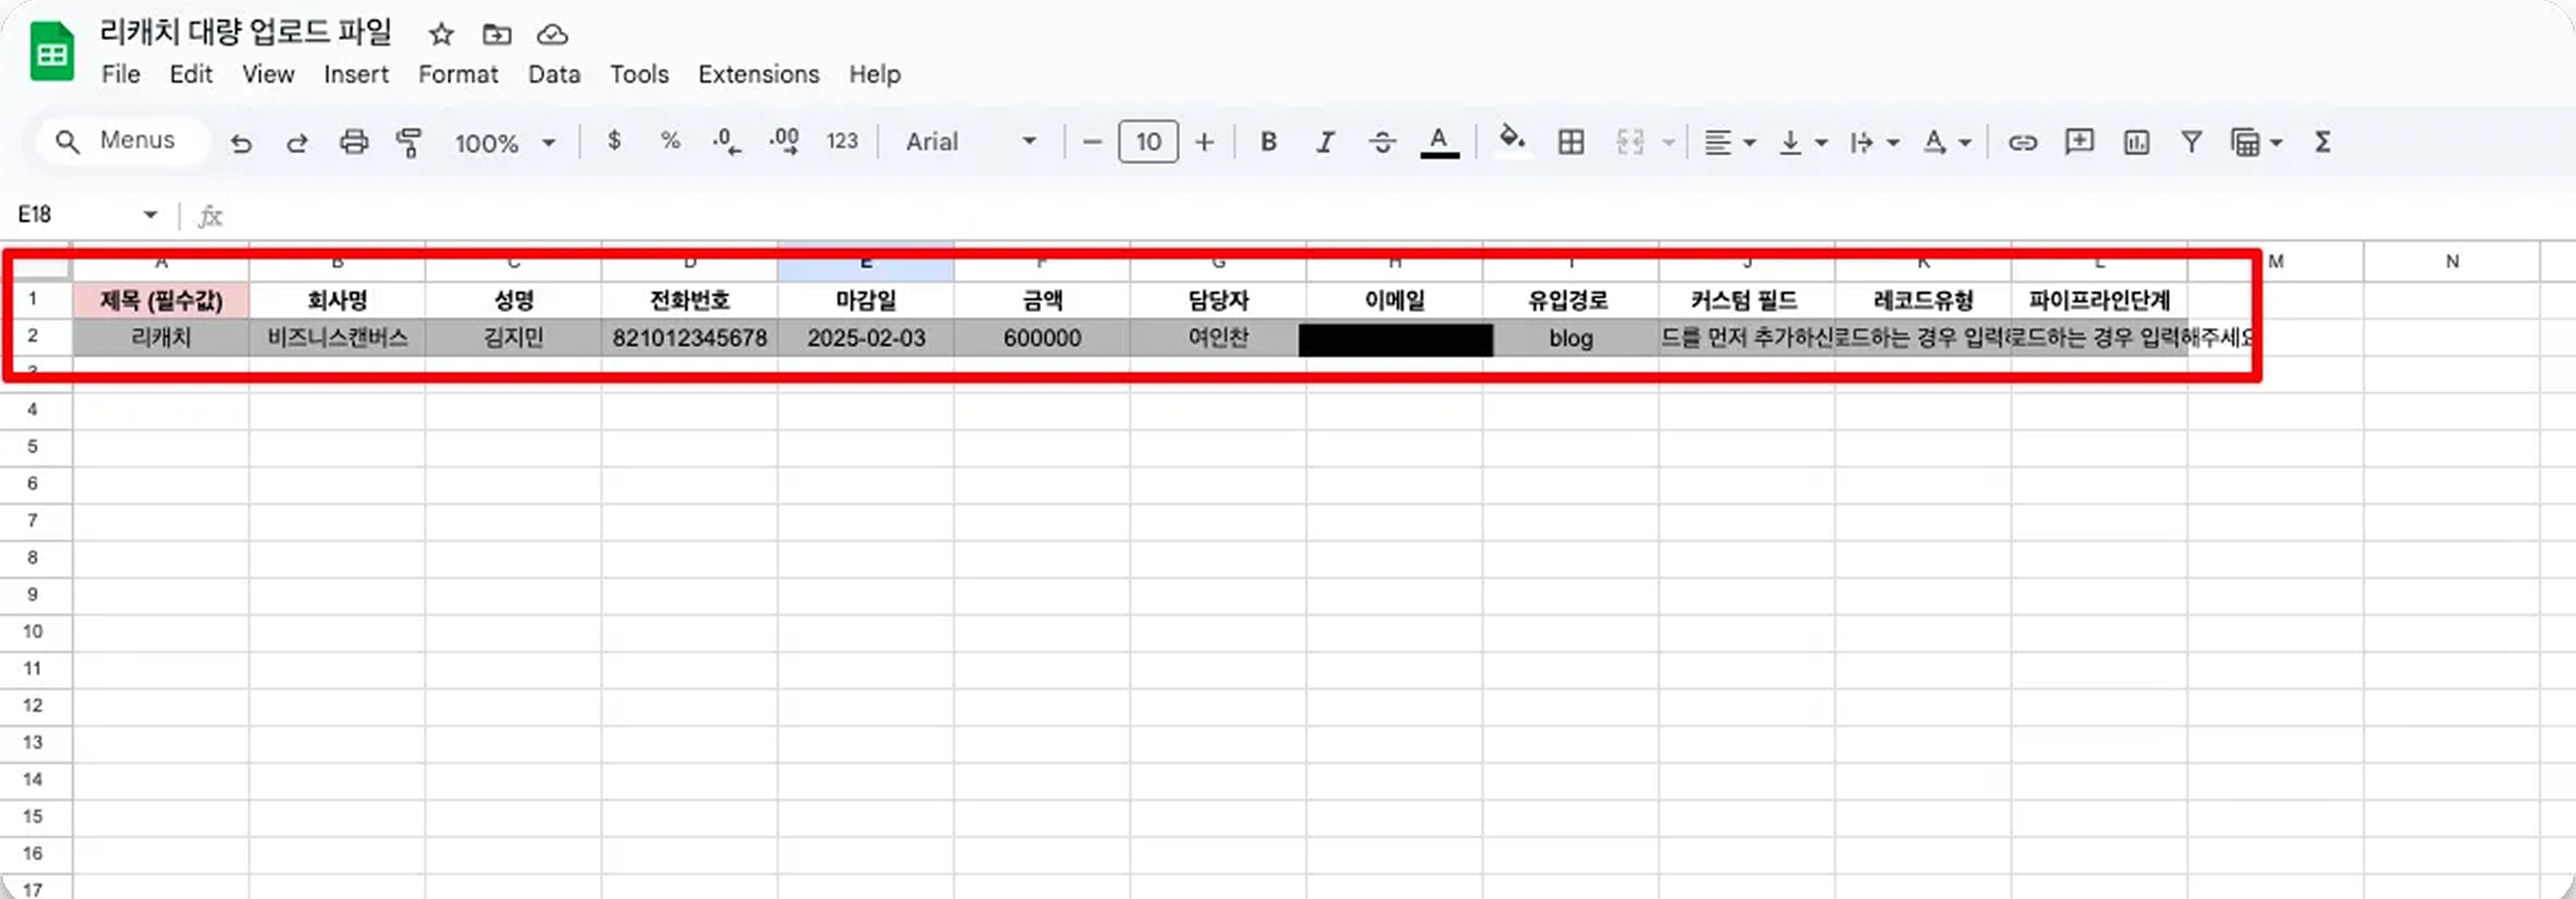Expand the cell name box dropdown
2576x899 pixels.
[x=150, y=214]
